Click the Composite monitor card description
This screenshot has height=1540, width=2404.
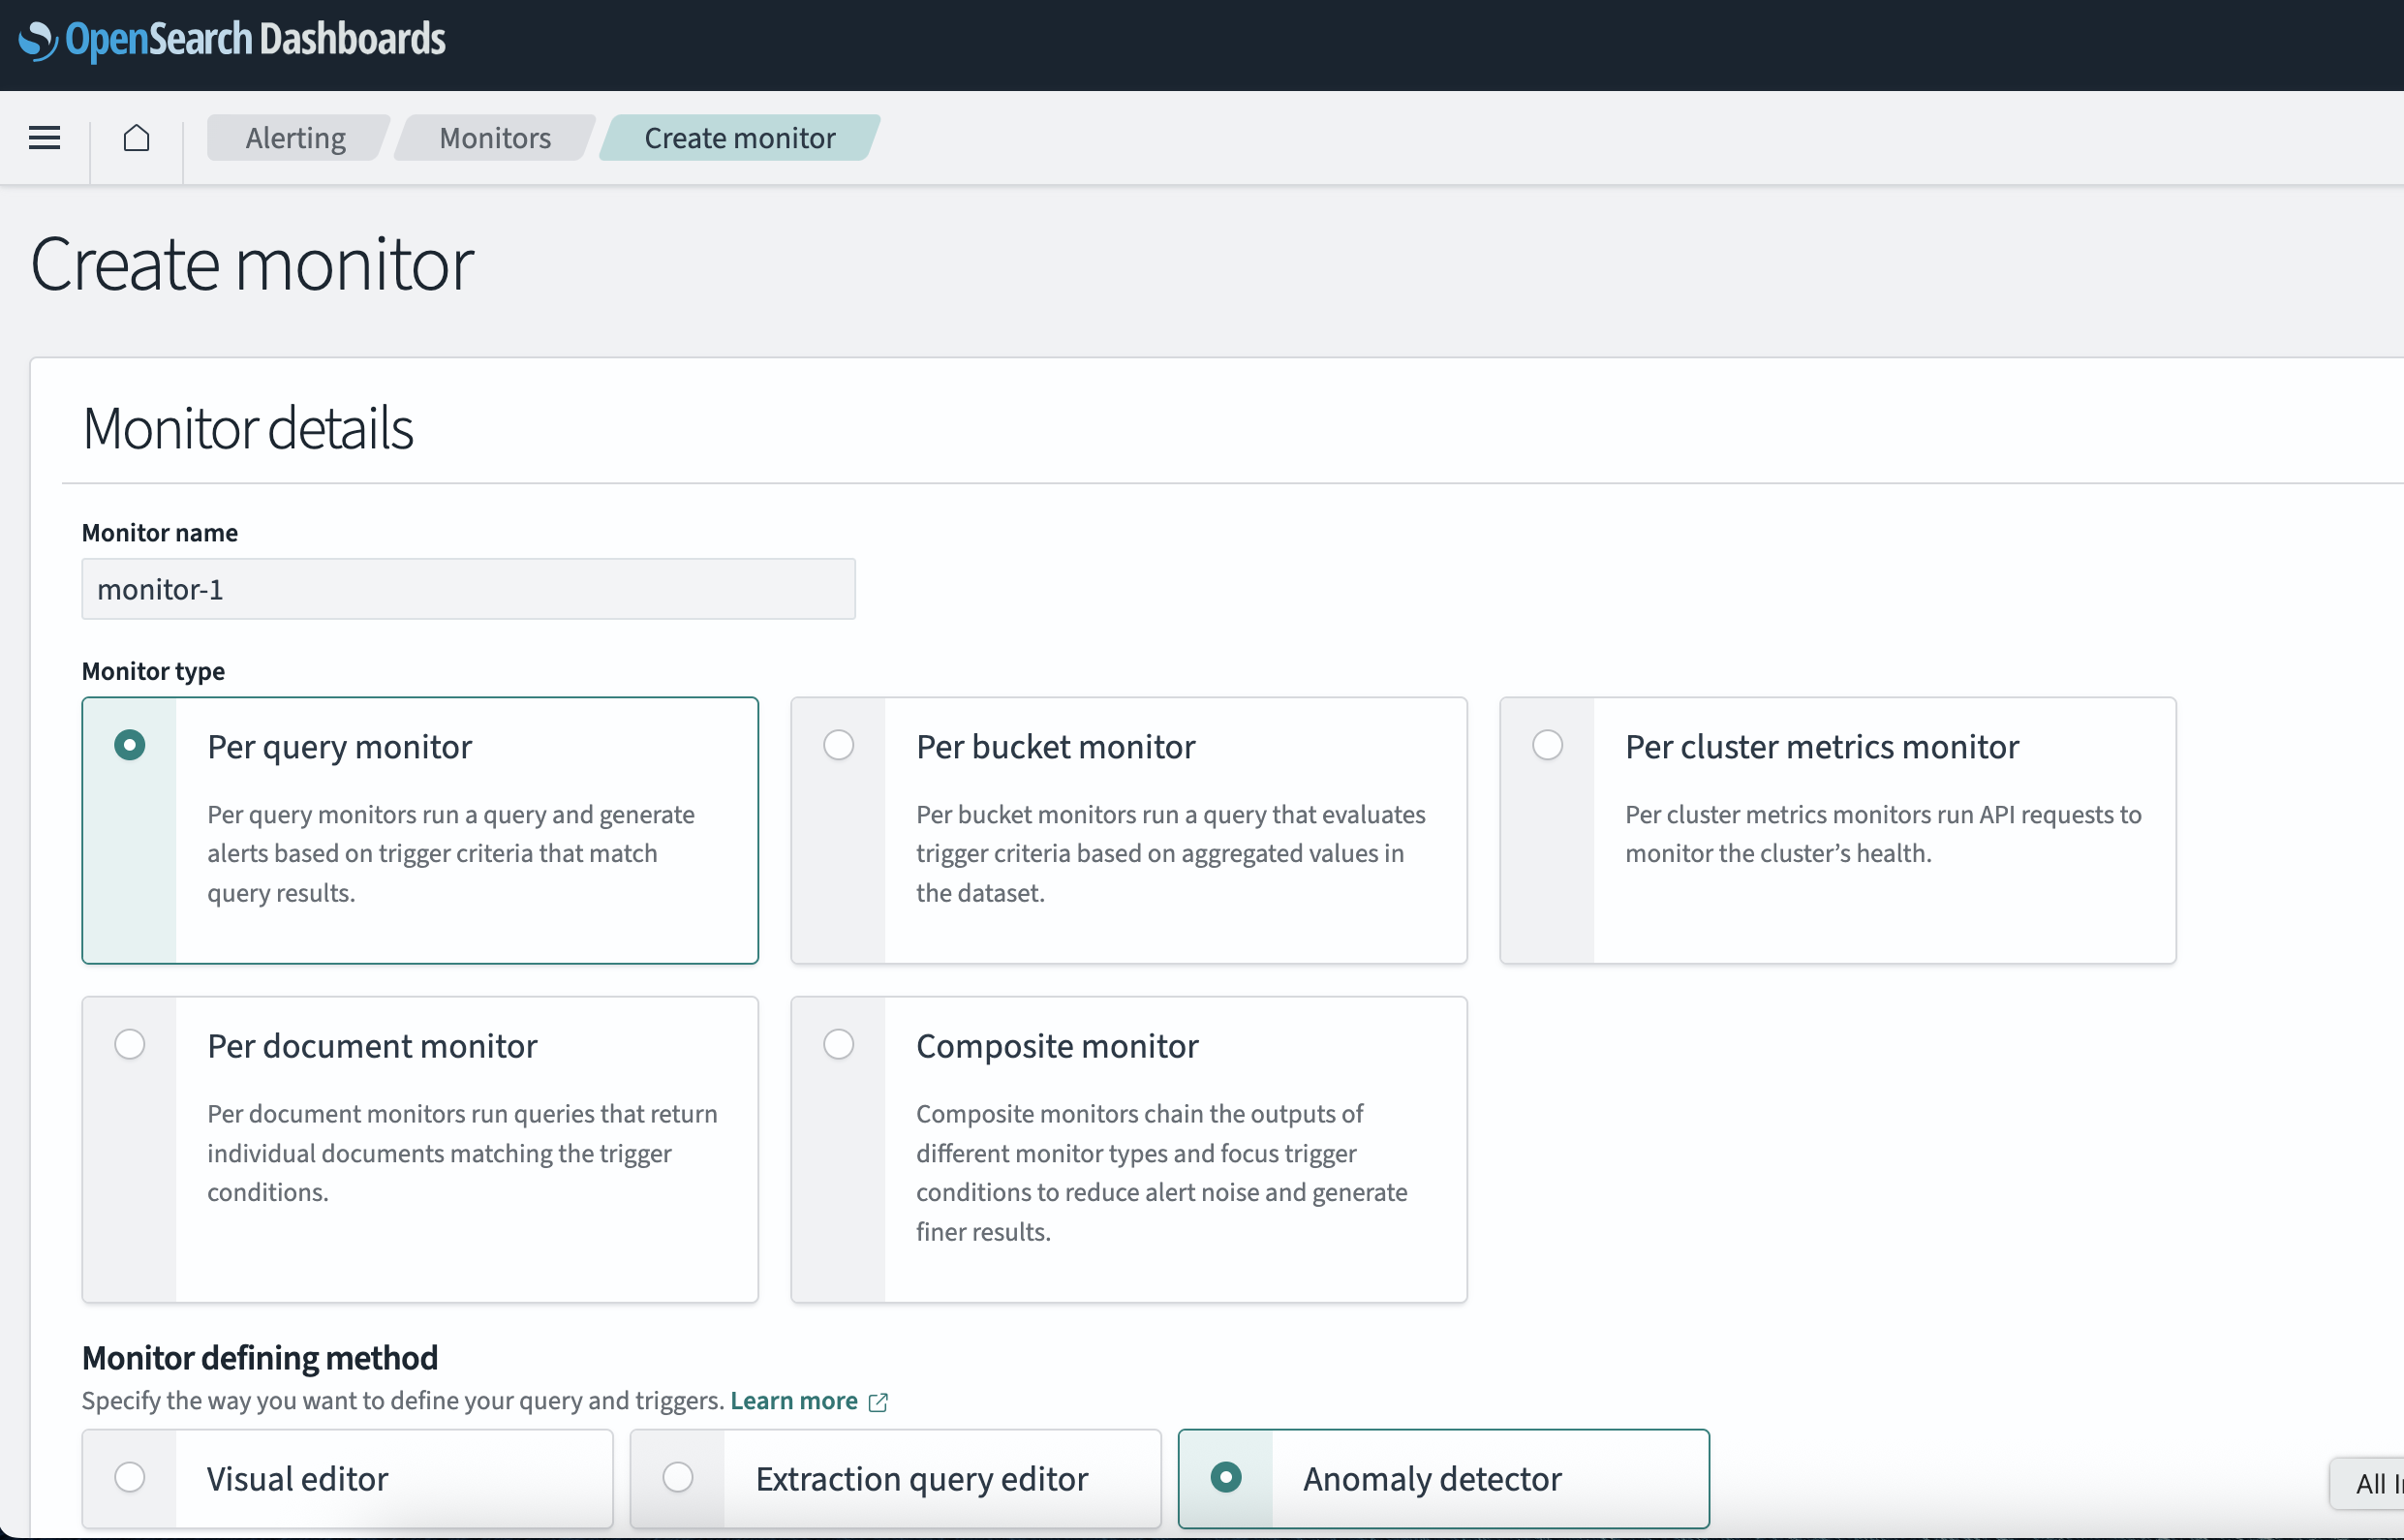1160,1172
